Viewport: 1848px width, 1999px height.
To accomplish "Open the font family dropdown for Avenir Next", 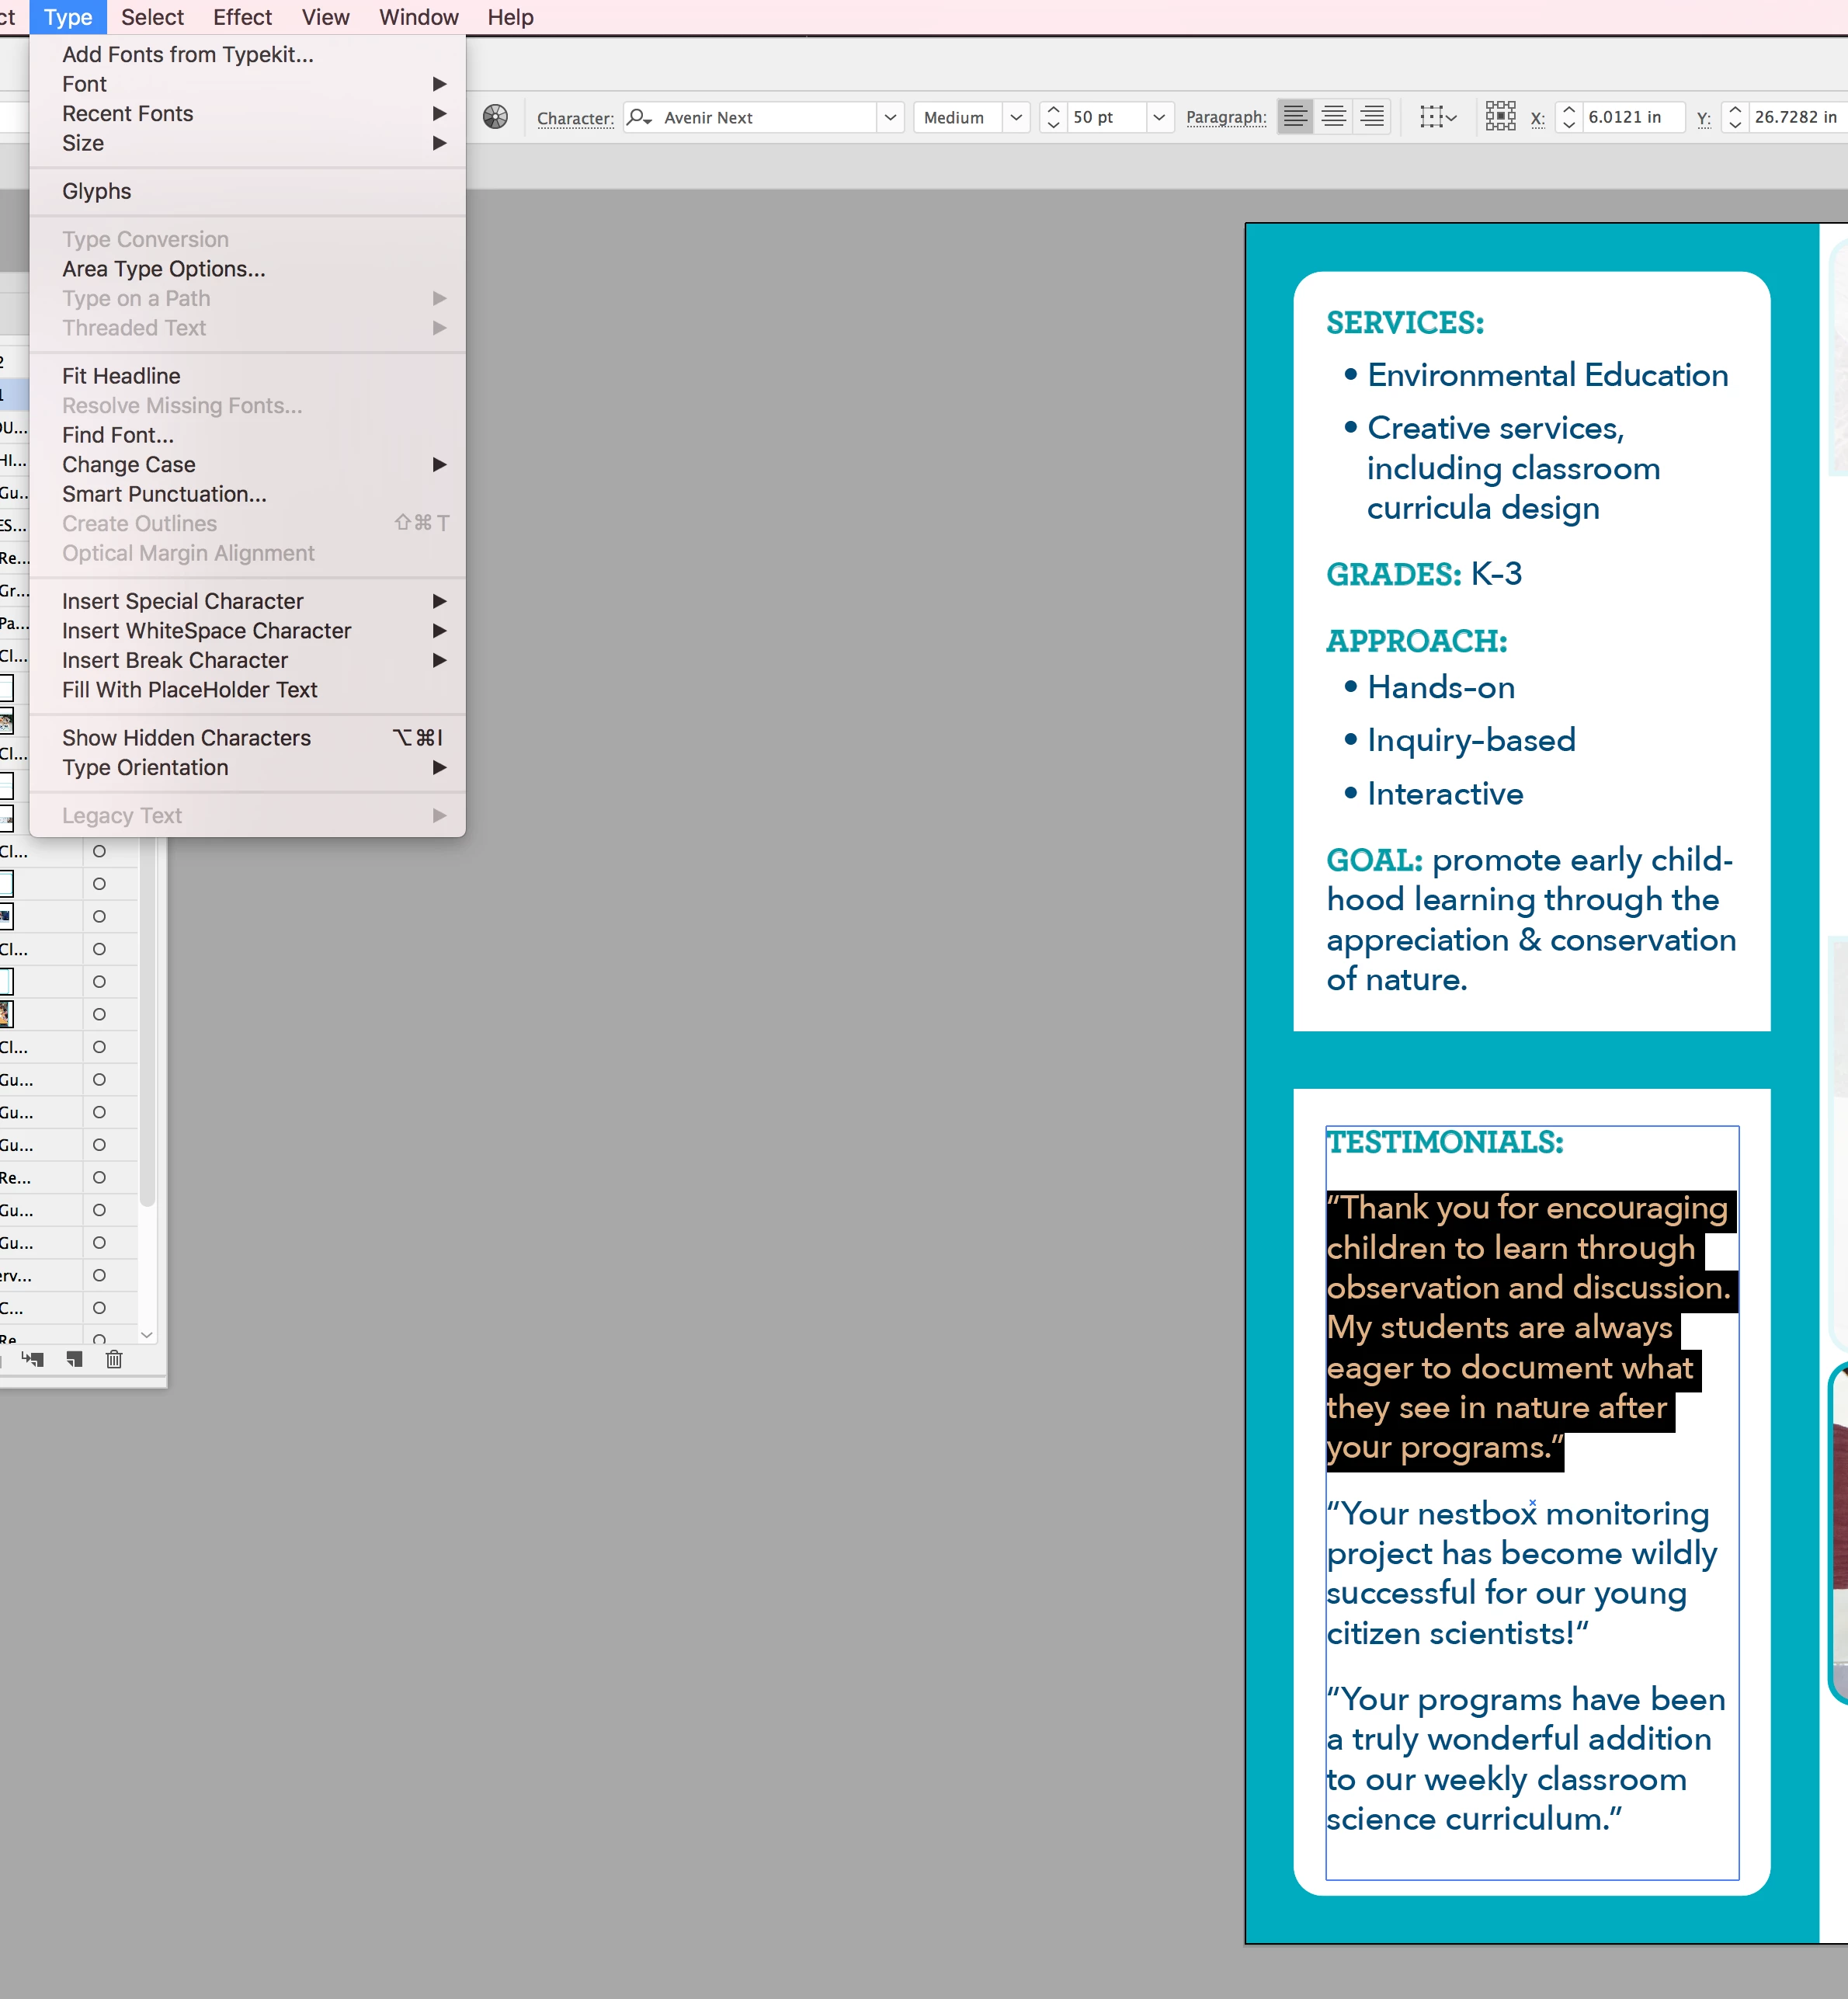I will pos(890,117).
